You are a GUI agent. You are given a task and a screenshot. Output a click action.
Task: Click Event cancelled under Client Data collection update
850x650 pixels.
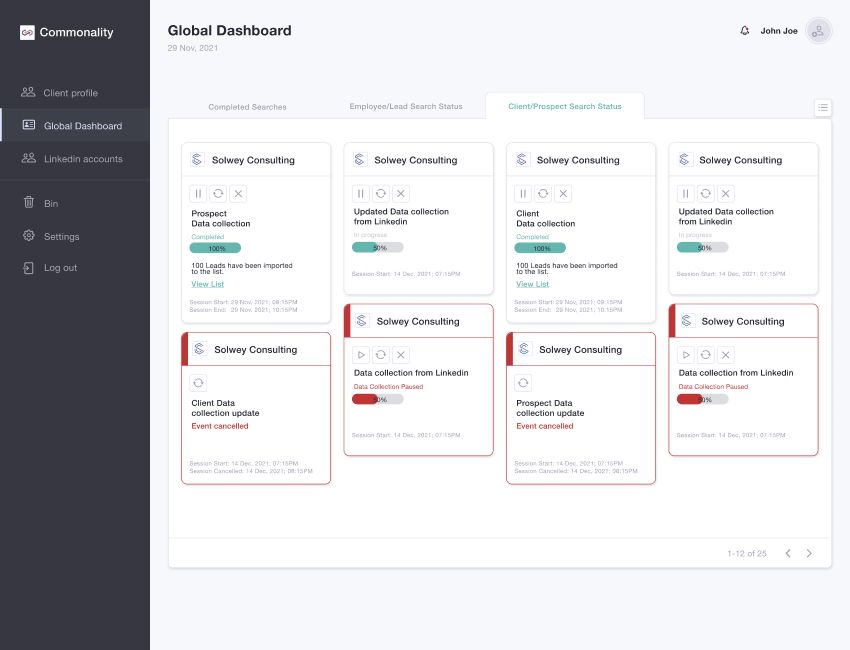point(220,426)
